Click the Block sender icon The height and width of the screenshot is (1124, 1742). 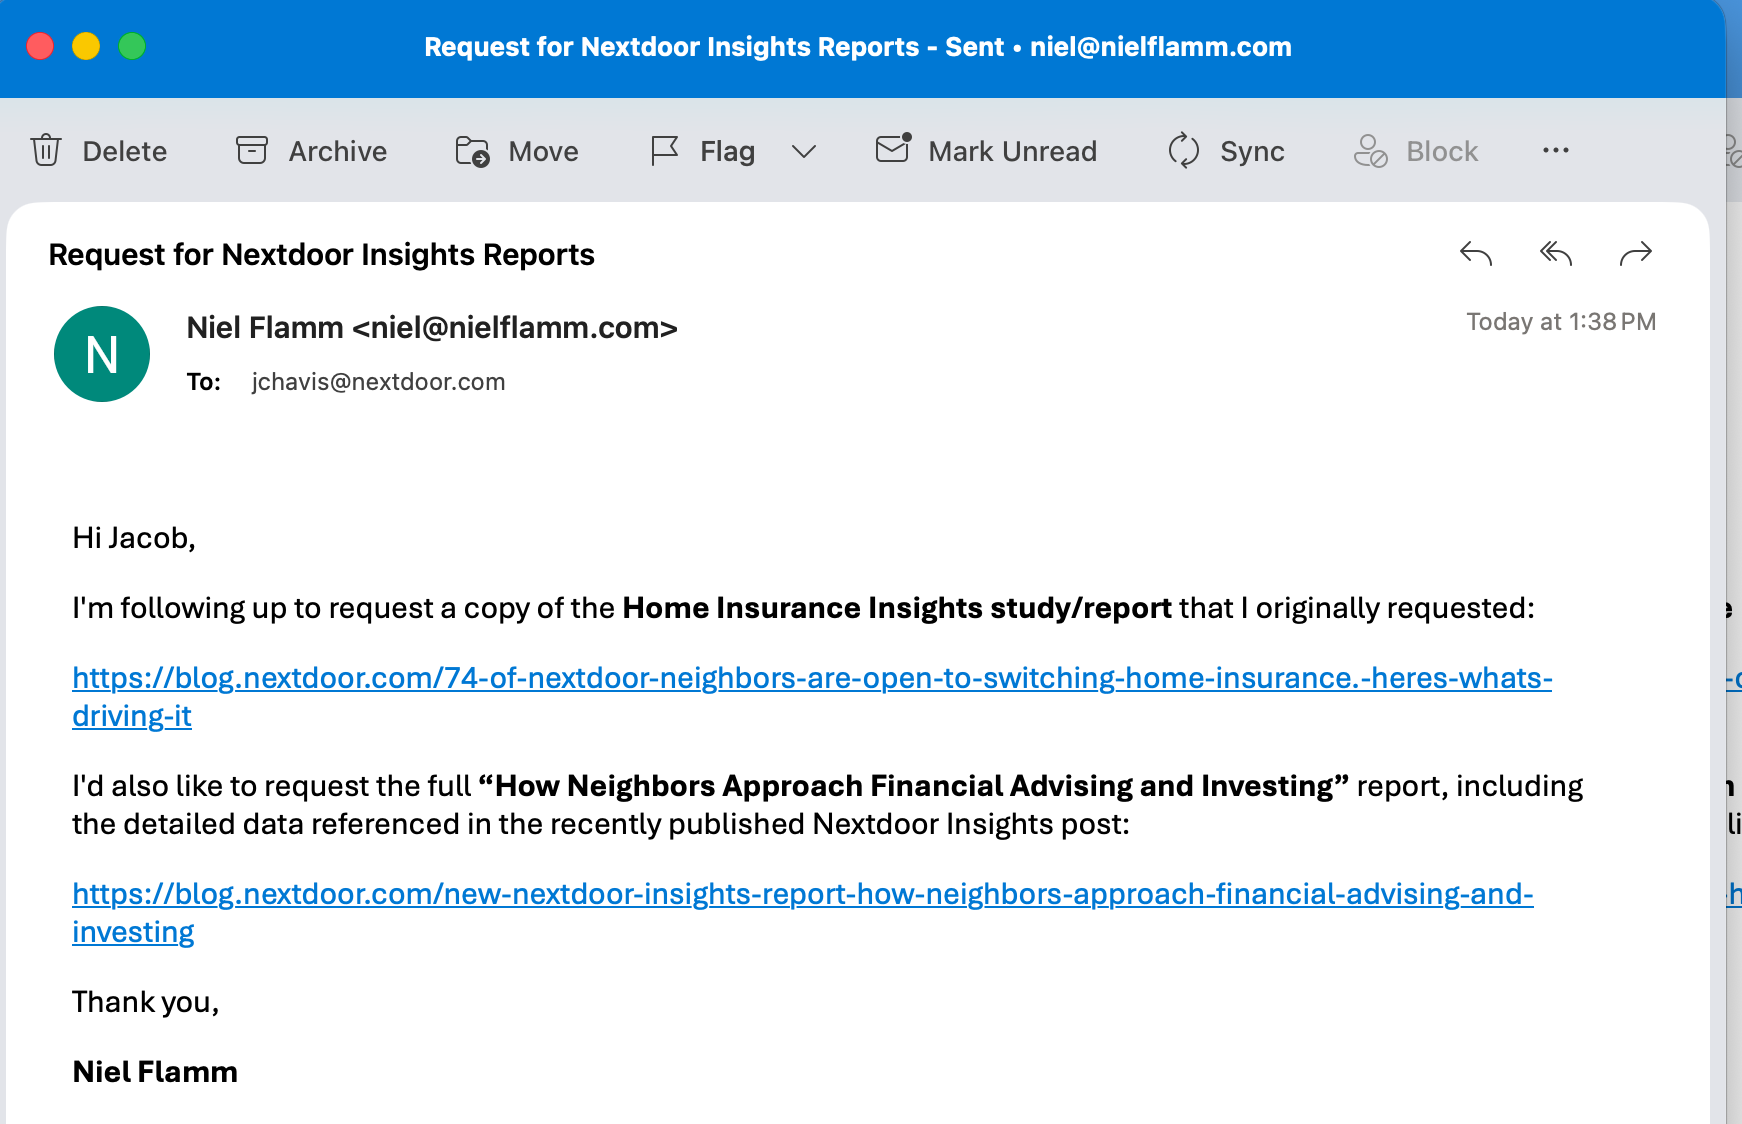[1370, 151]
